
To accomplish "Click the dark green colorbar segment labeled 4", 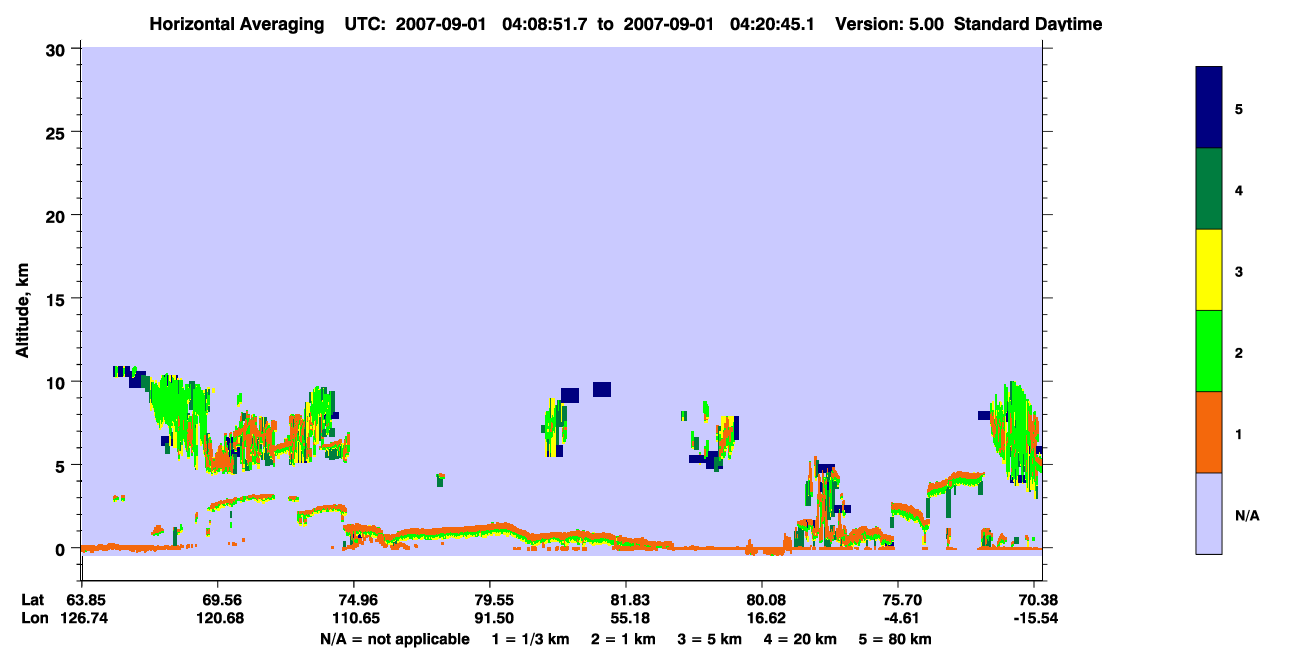I will tap(1209, 189).
